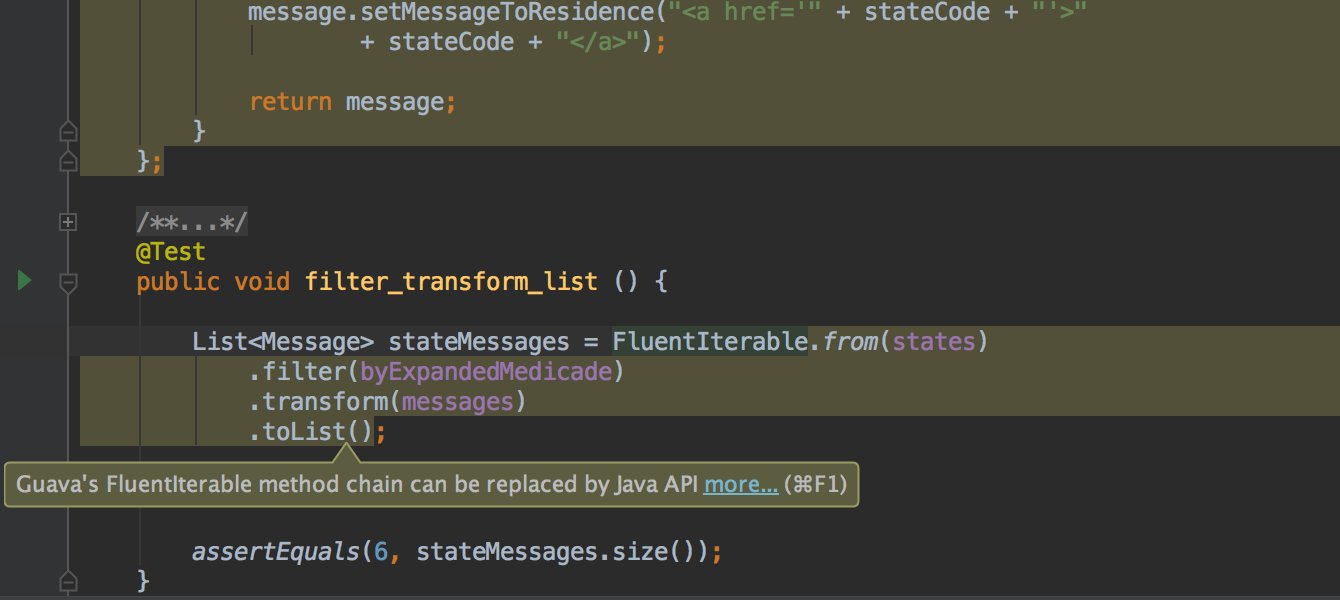This screenshot has height=600, width=1340.
Task: Click the filter_transform_list method name
Action: click(x=452, y=282)
